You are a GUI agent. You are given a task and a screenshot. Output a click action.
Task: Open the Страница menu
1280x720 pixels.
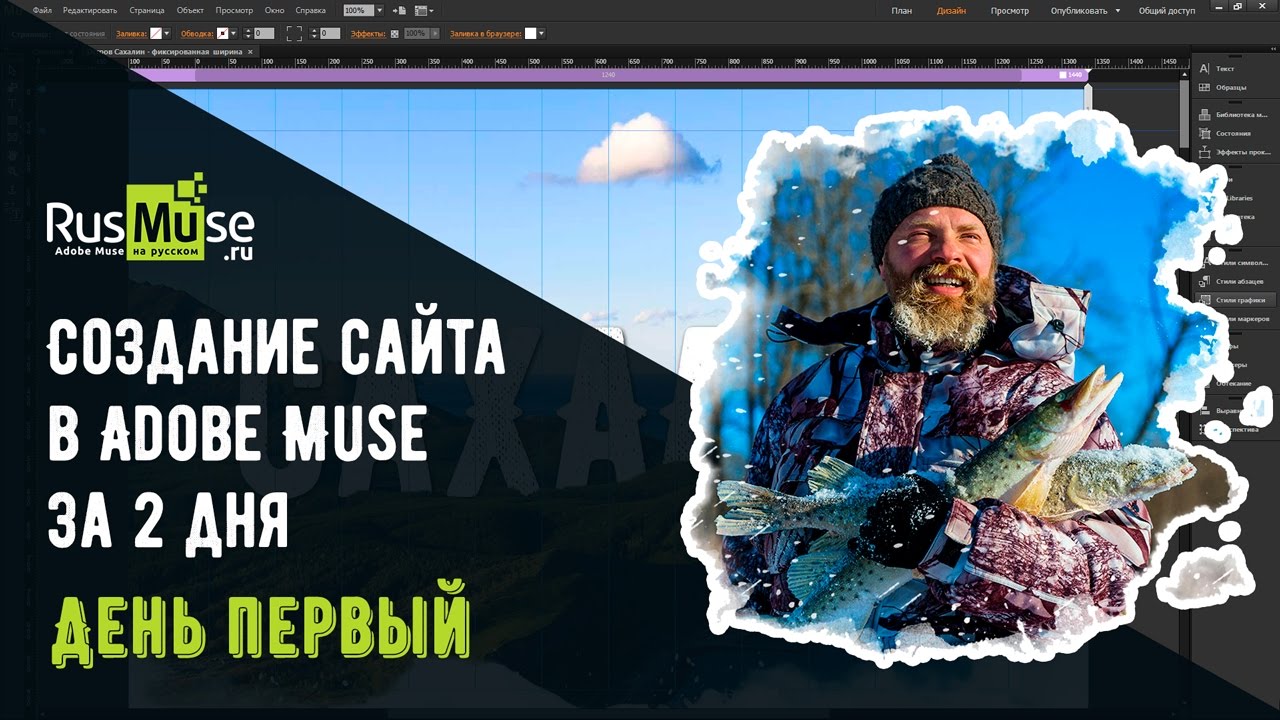coord(146,10)
